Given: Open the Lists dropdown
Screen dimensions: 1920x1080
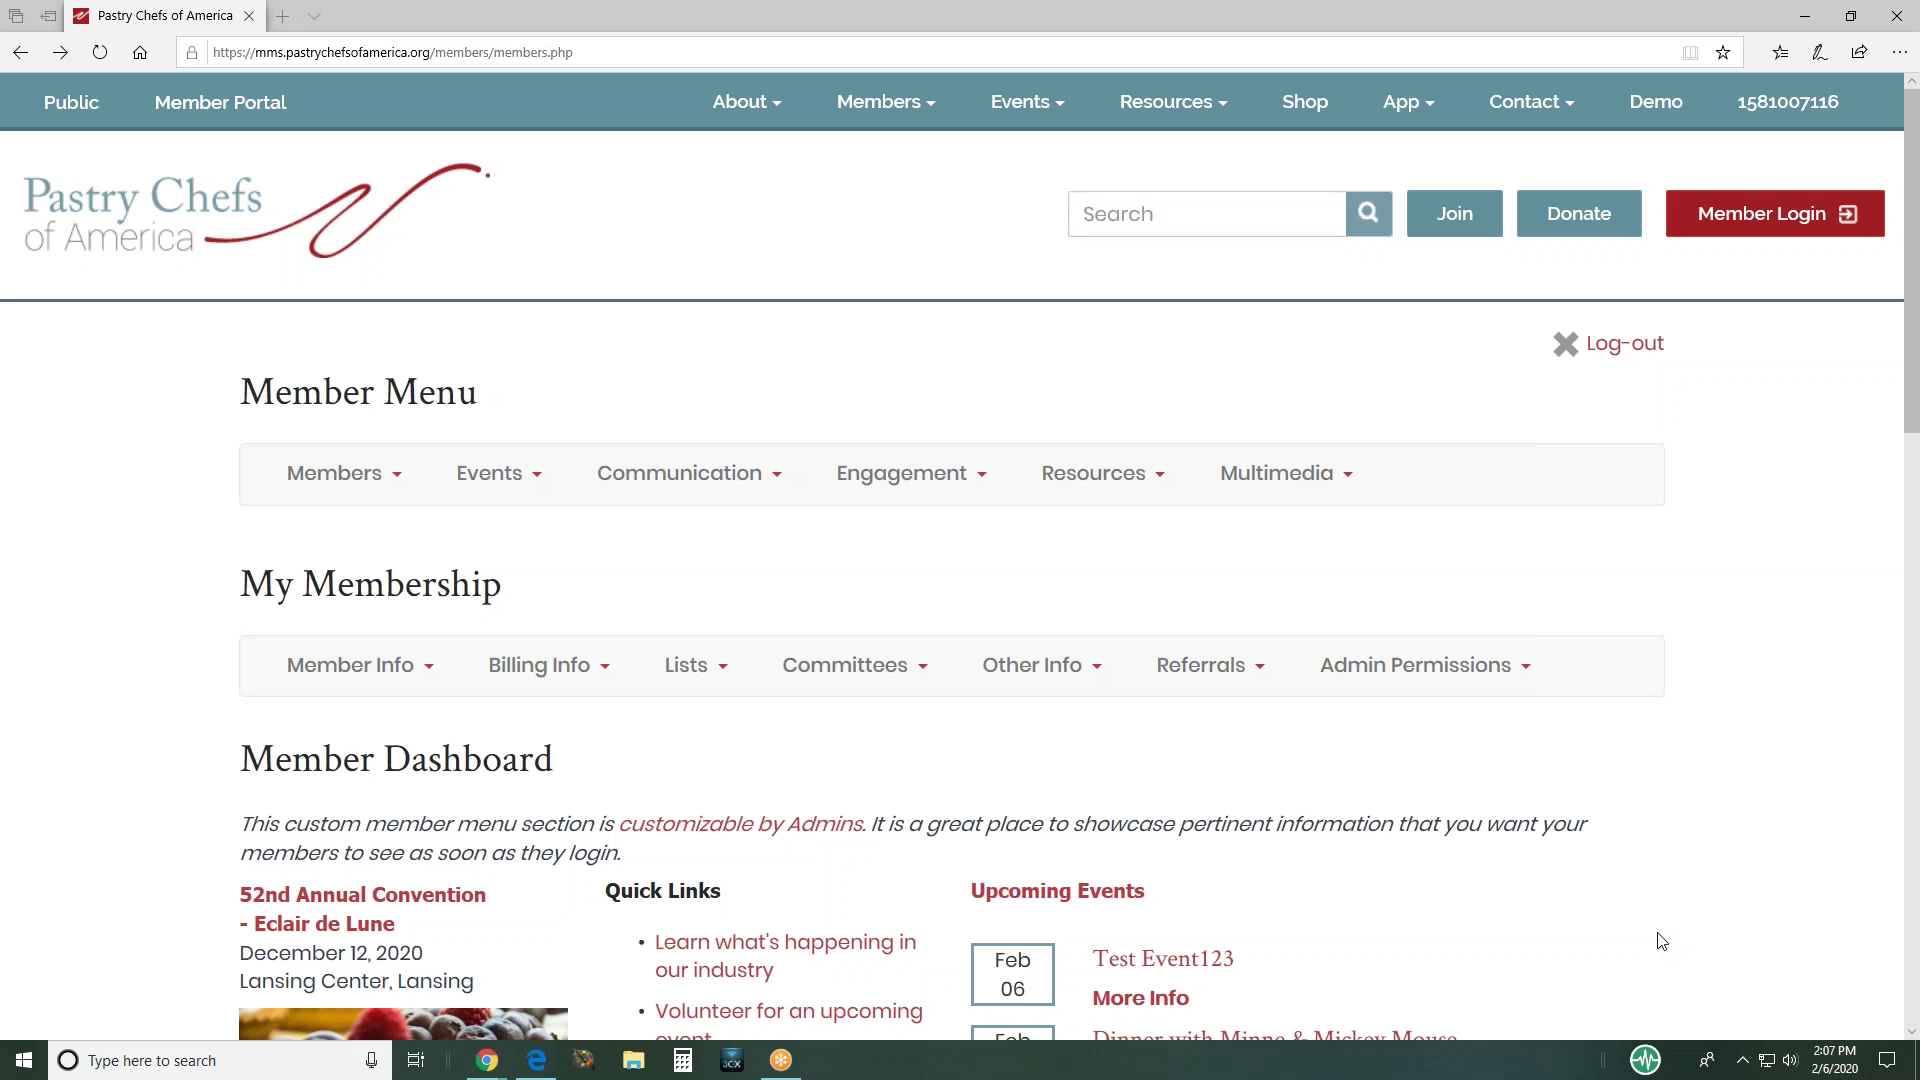Looking at the screenshot, I should [696, 665].
